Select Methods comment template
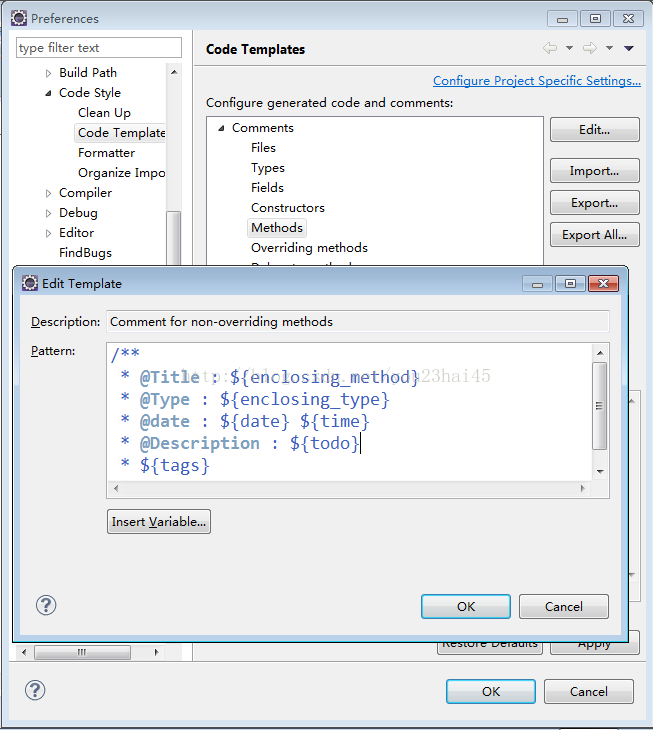This screenshot has width=653, height=730. pyautogui.click(x=277, y=228)
